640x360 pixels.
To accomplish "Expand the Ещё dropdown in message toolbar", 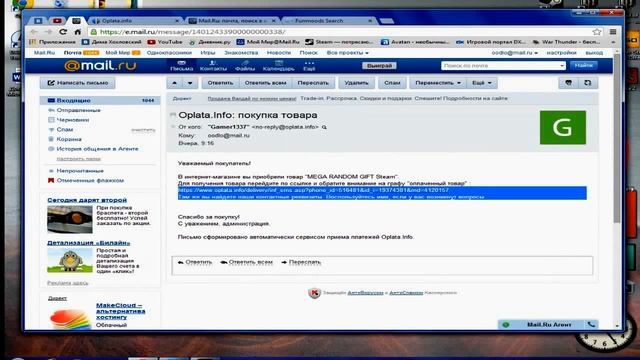I will coord(482,83).
